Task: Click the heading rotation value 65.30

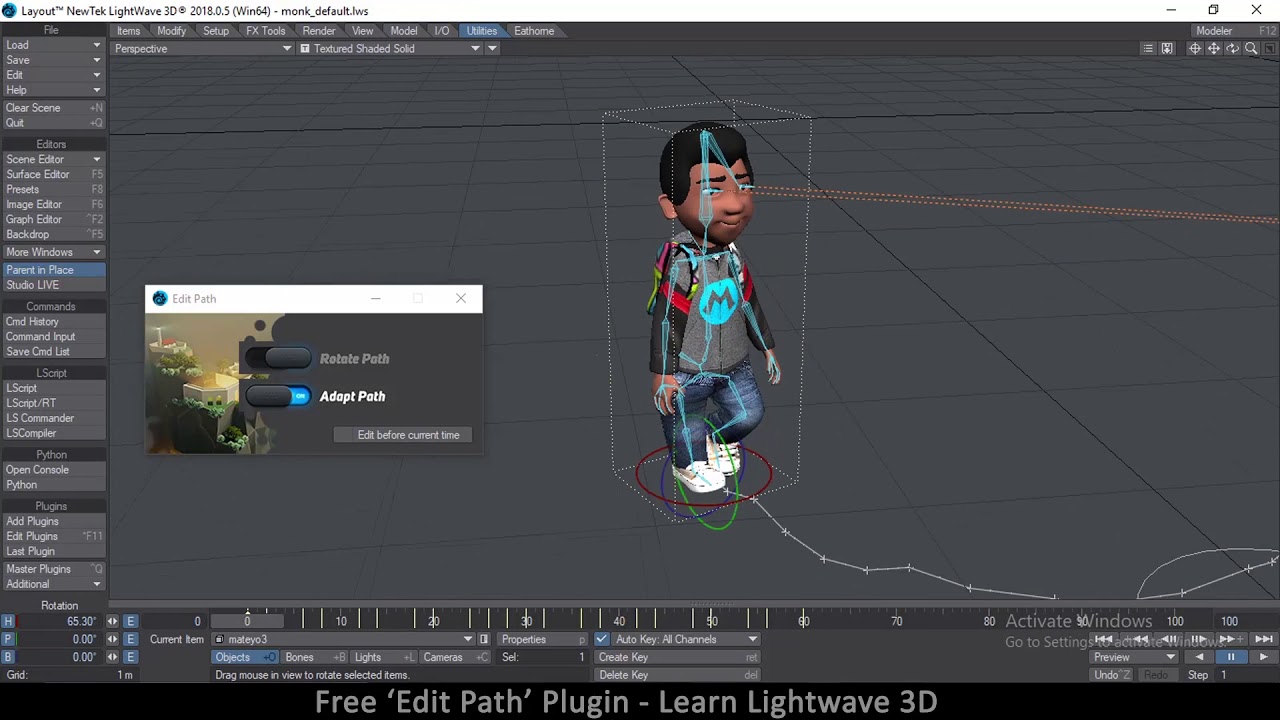Action: (x=61, y=621)
